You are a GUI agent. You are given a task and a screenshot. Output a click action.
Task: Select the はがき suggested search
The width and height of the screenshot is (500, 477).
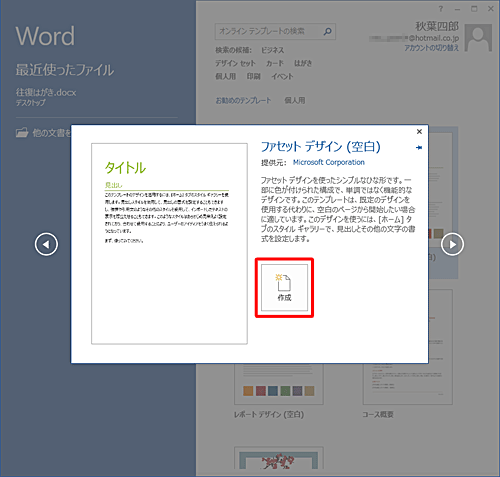303,63
